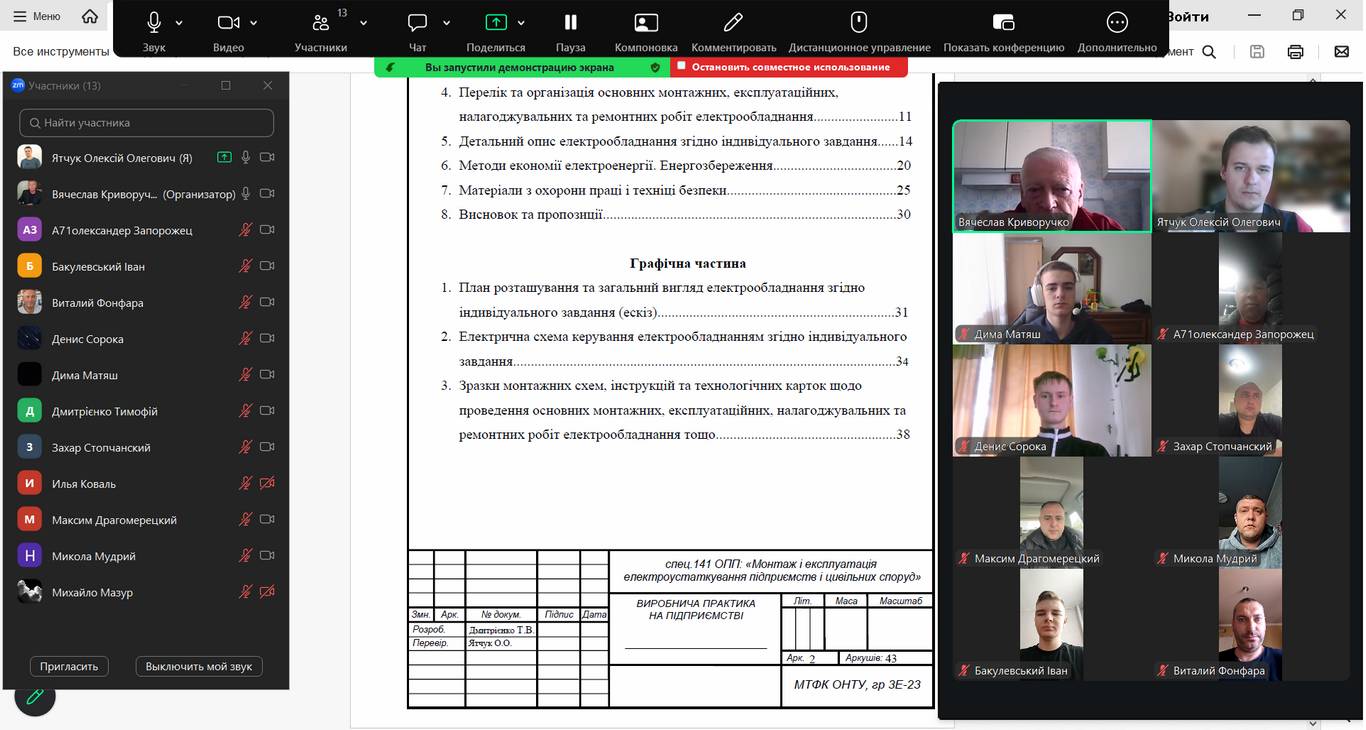Open the Меню menu
1366x730 pixels.
tap(37, 16)
